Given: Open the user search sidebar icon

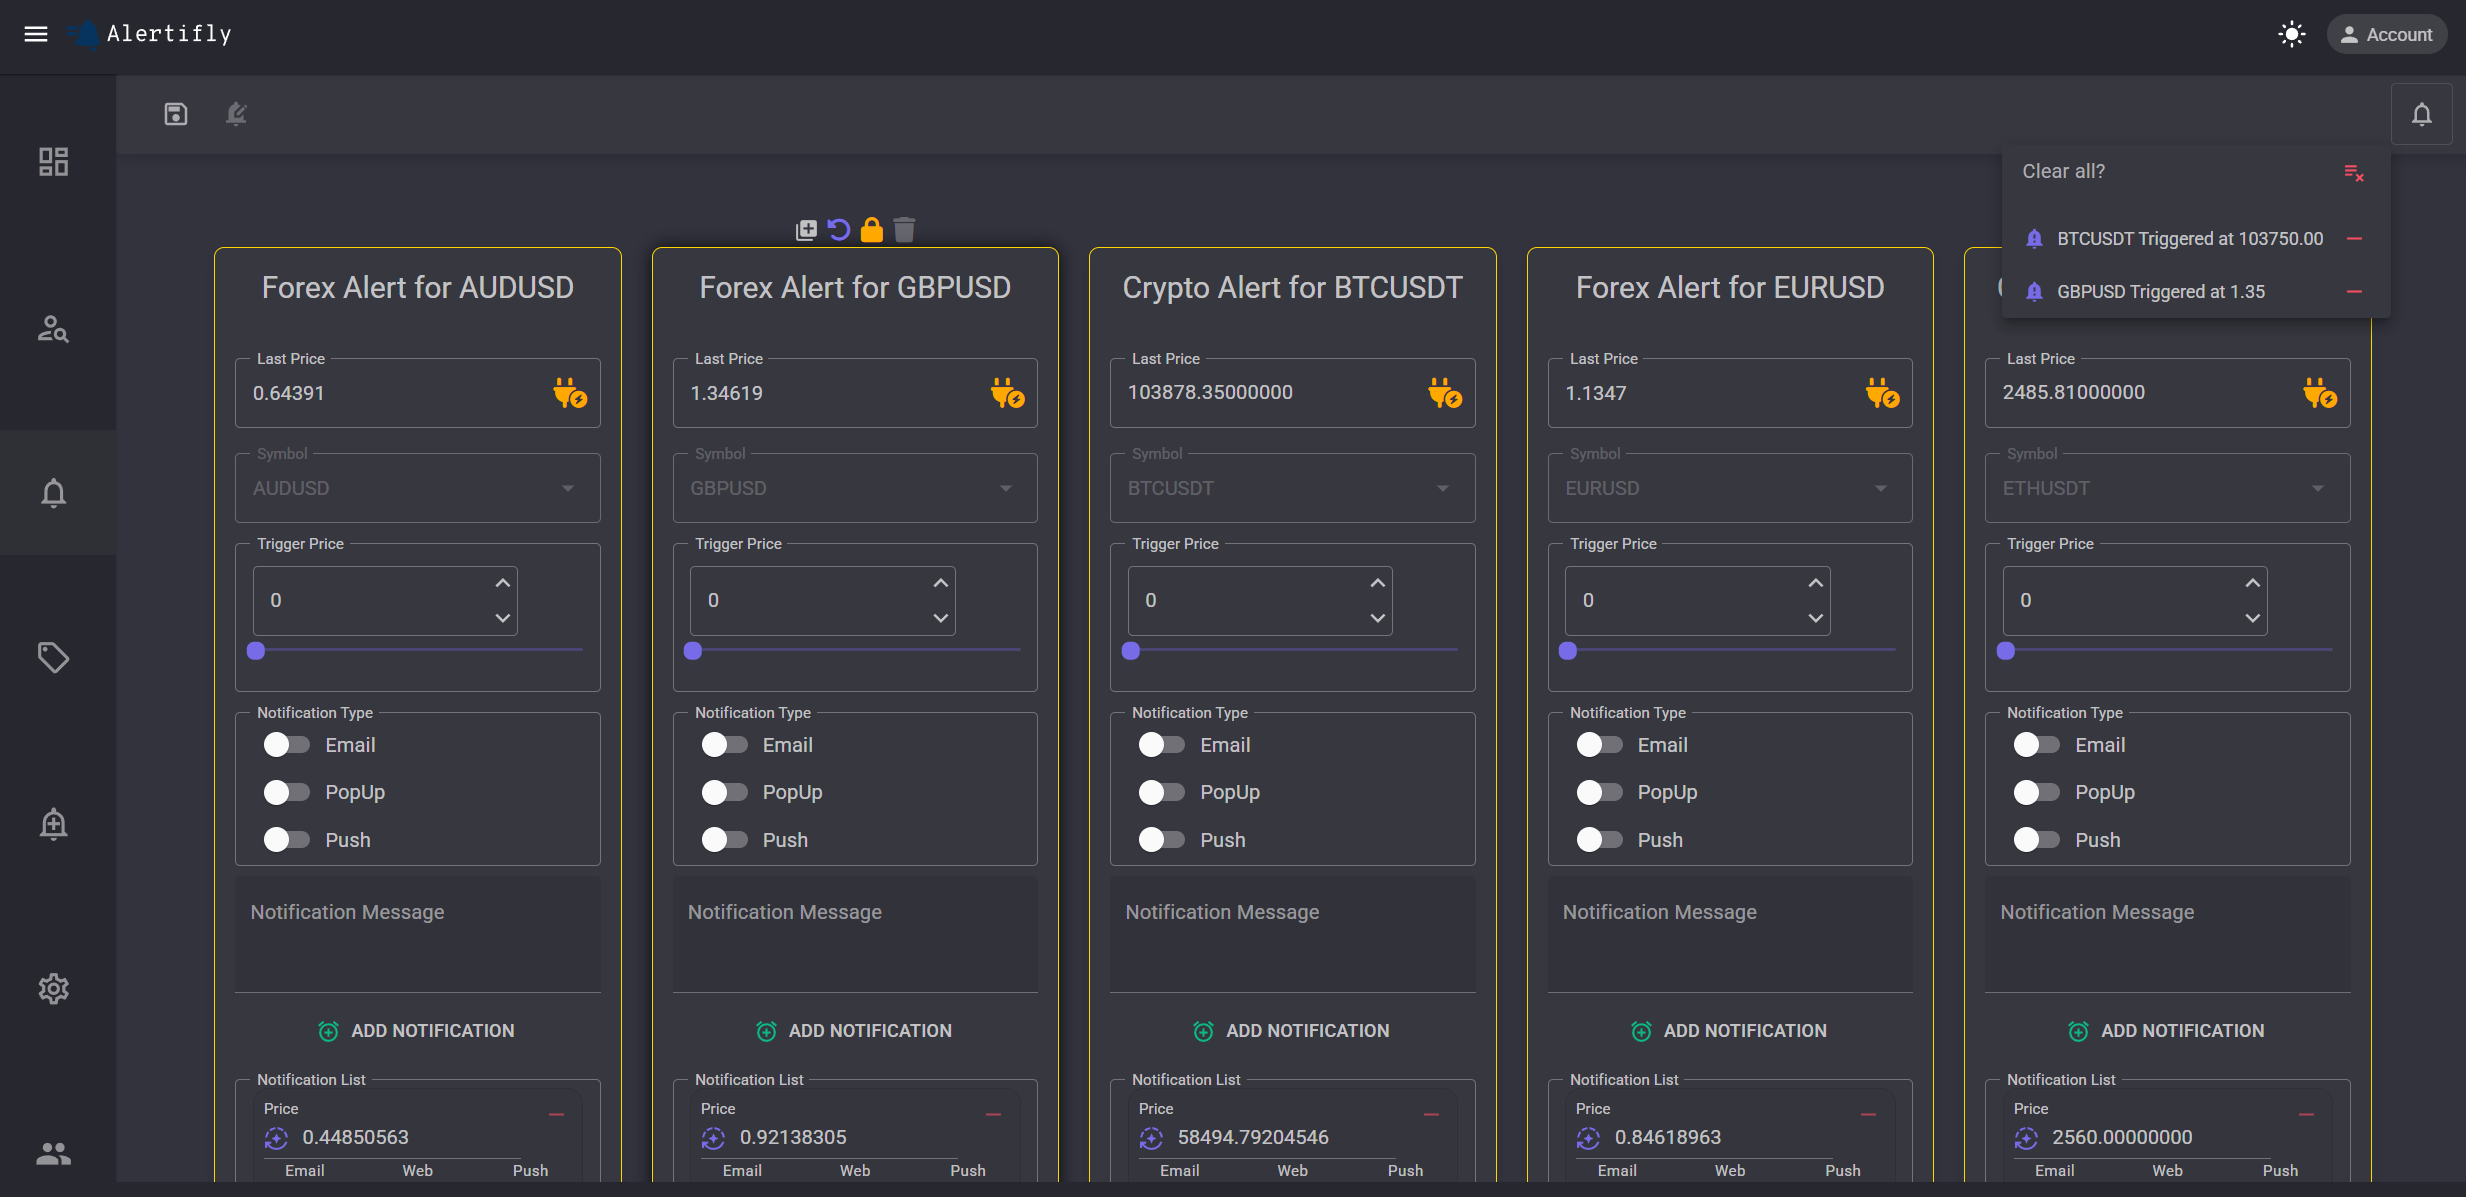Looking at the screenshot, I should [x=54, y=328].
